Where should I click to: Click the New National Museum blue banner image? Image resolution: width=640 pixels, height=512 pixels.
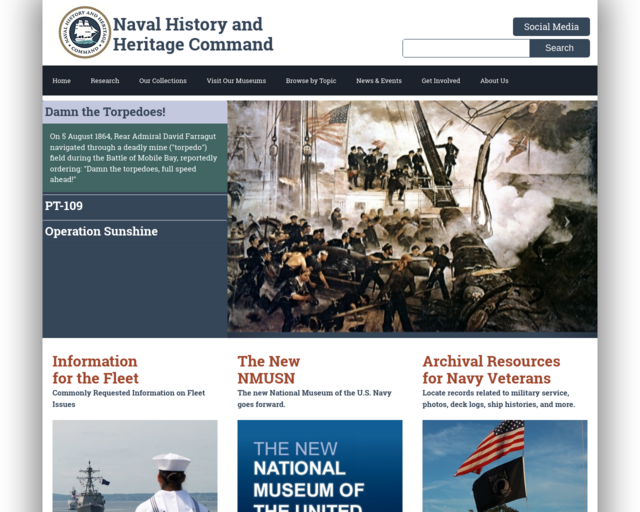pos(320,466)
